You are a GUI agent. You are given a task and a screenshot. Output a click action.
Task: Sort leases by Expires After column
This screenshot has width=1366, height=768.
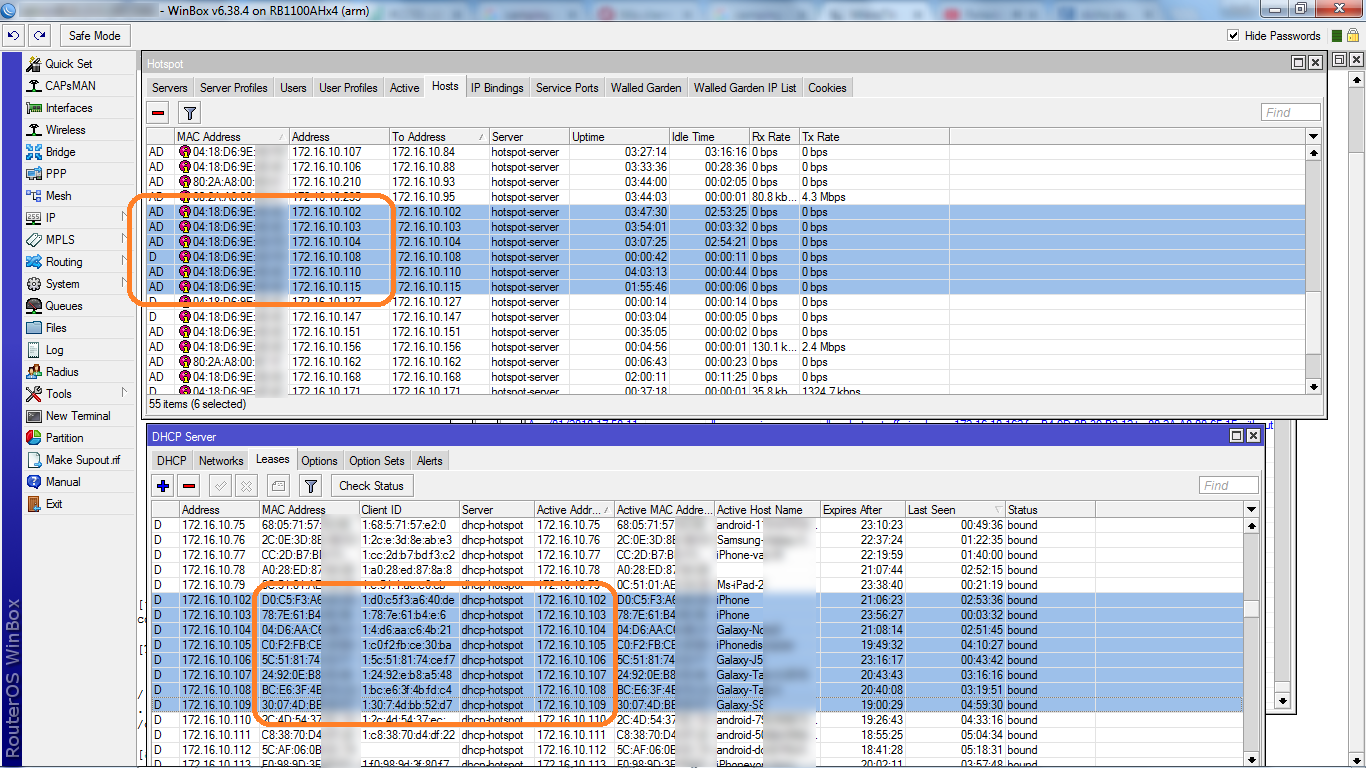(863, 510)
